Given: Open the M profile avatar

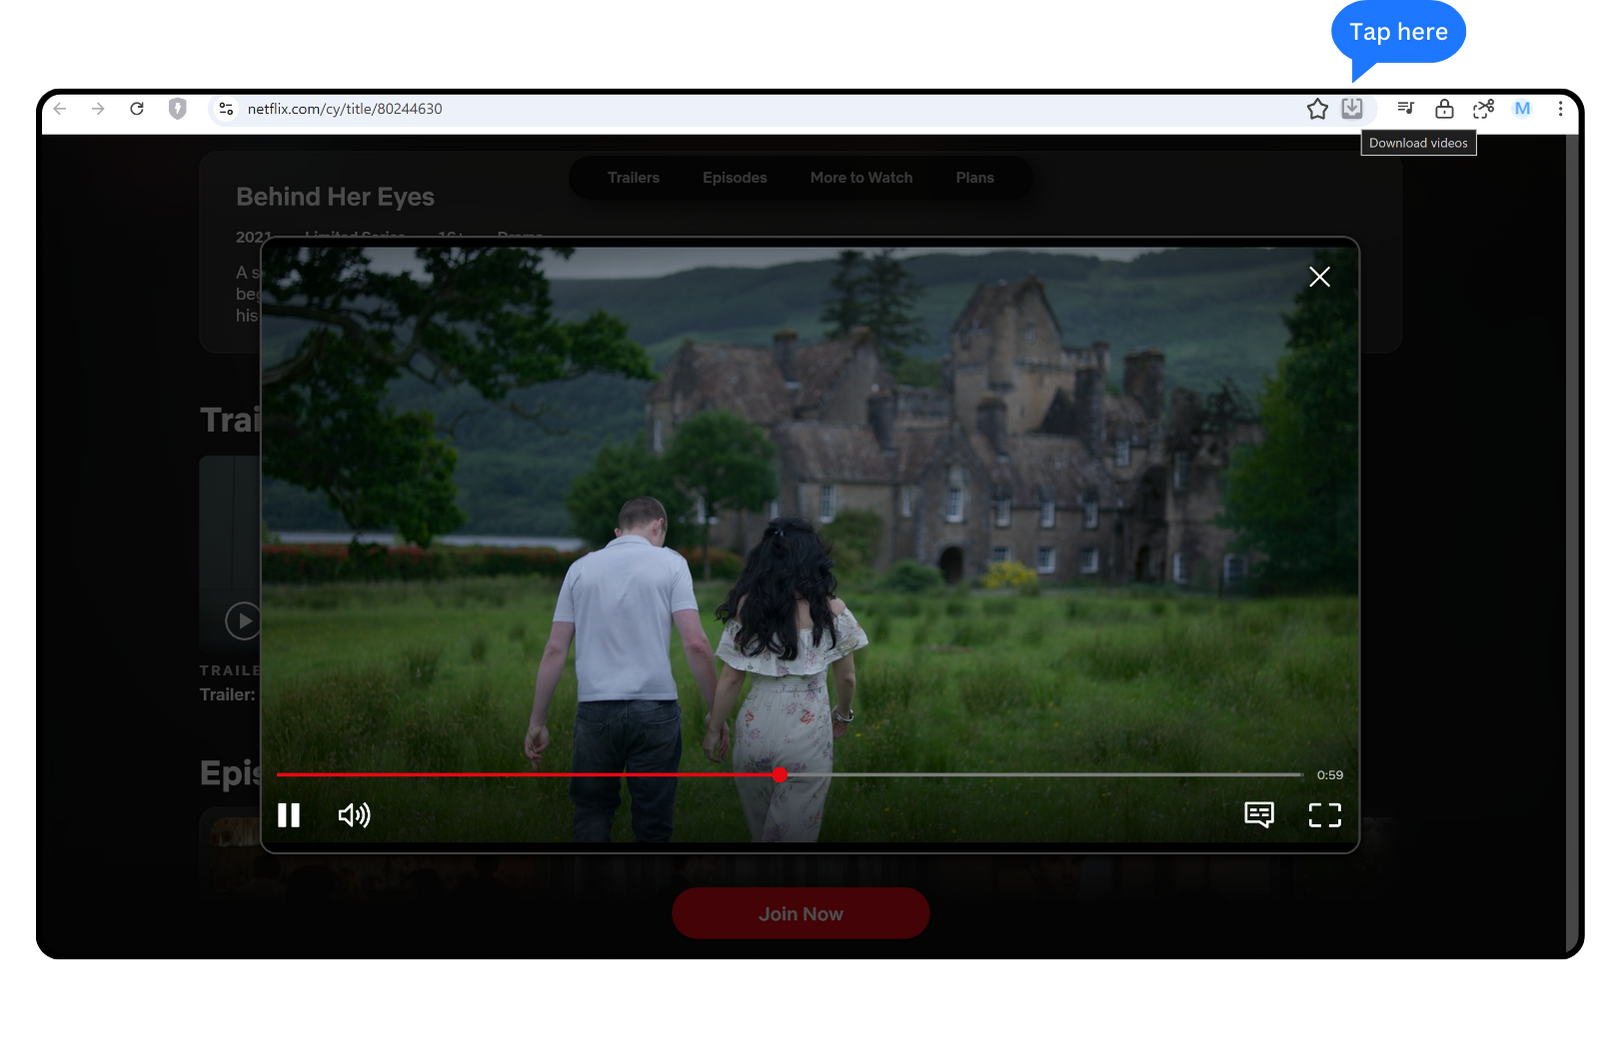Looking at the screenshot, I should [1522, 109].
